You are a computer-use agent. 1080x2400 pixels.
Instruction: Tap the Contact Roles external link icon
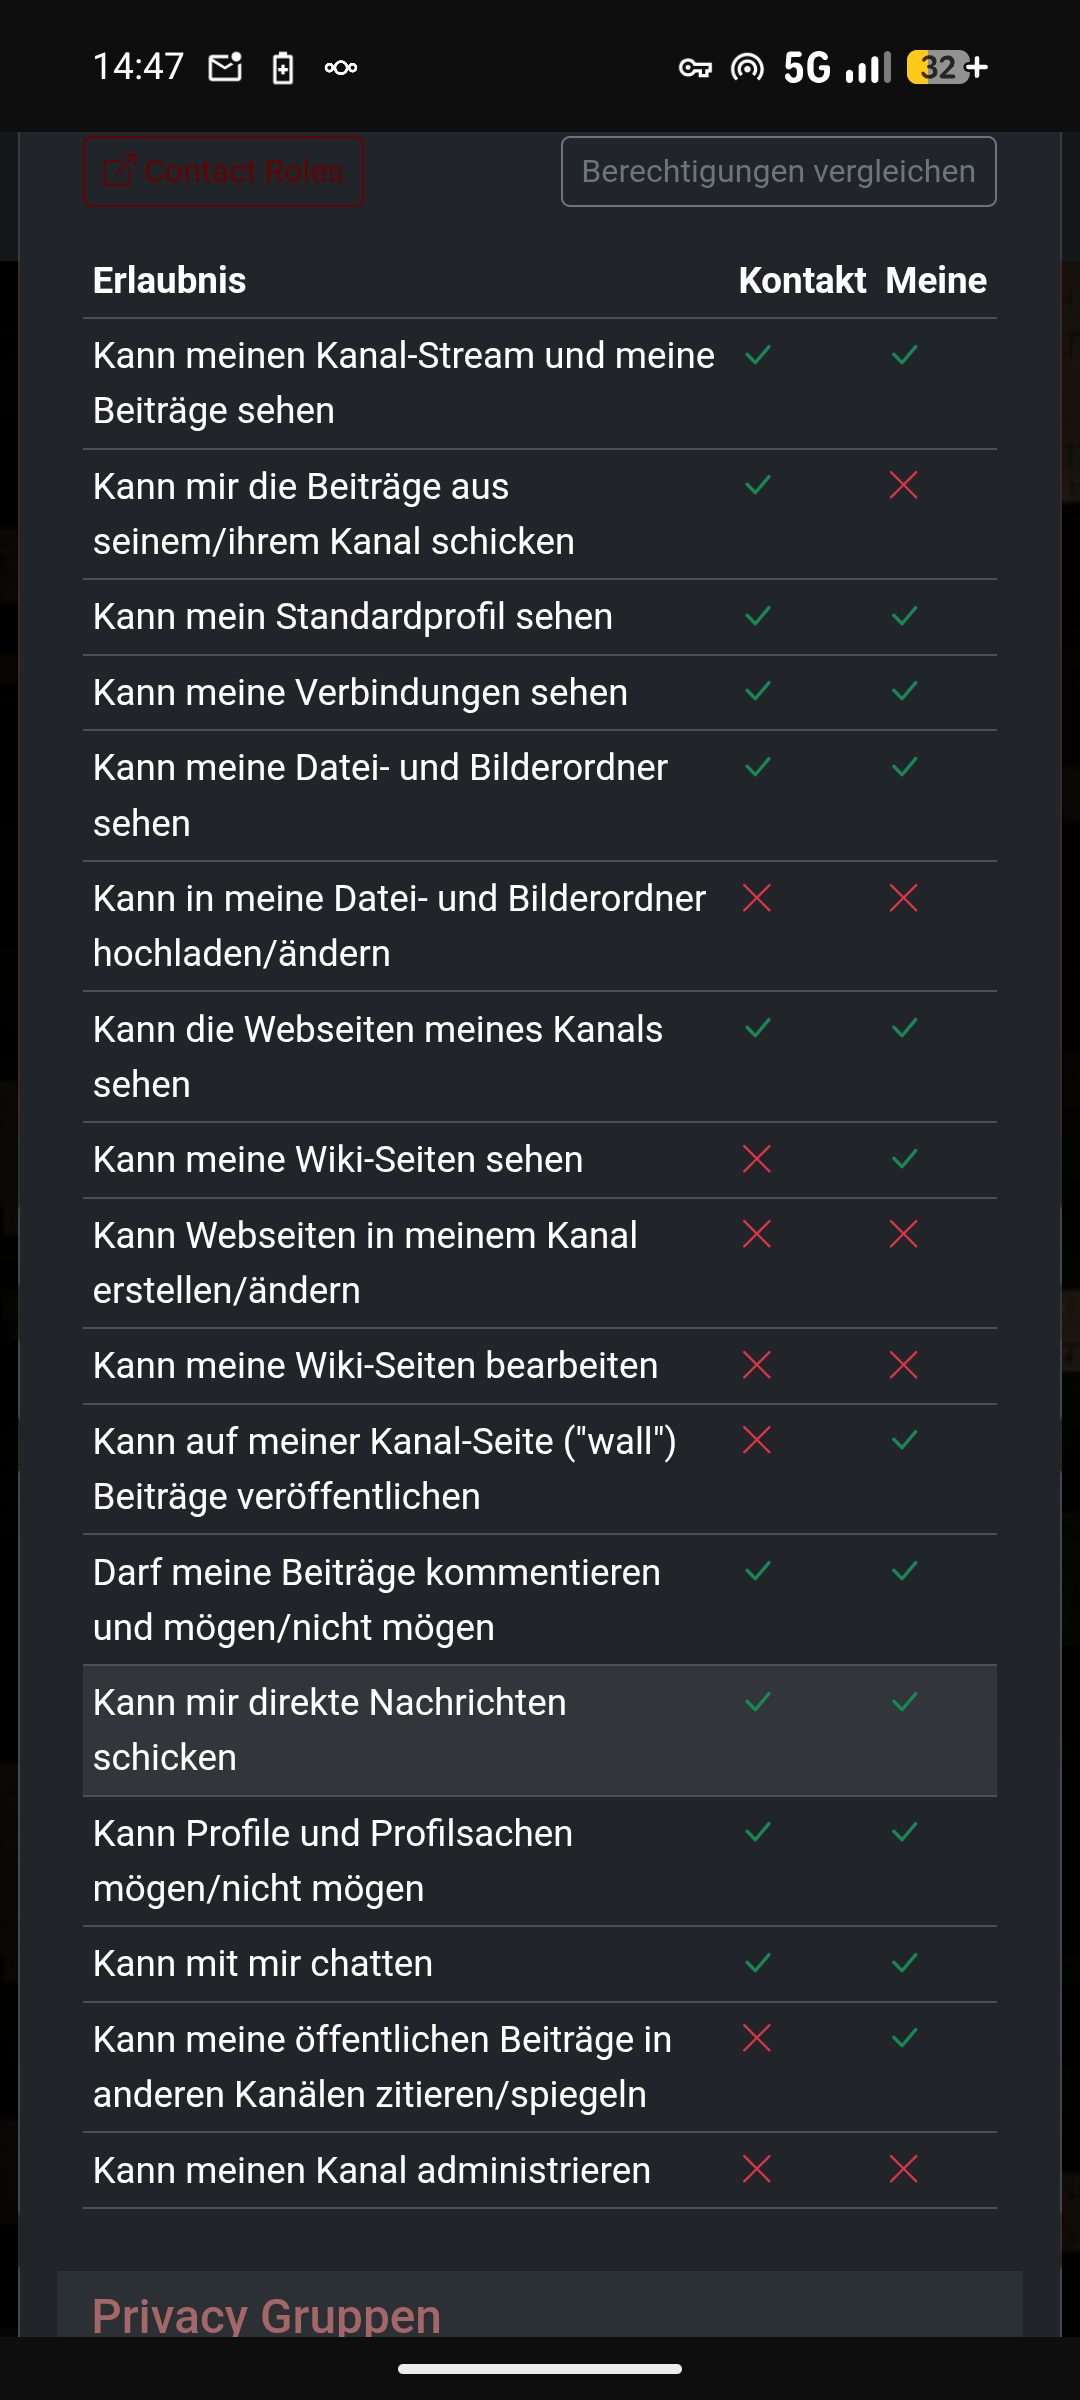coord(118,171)
